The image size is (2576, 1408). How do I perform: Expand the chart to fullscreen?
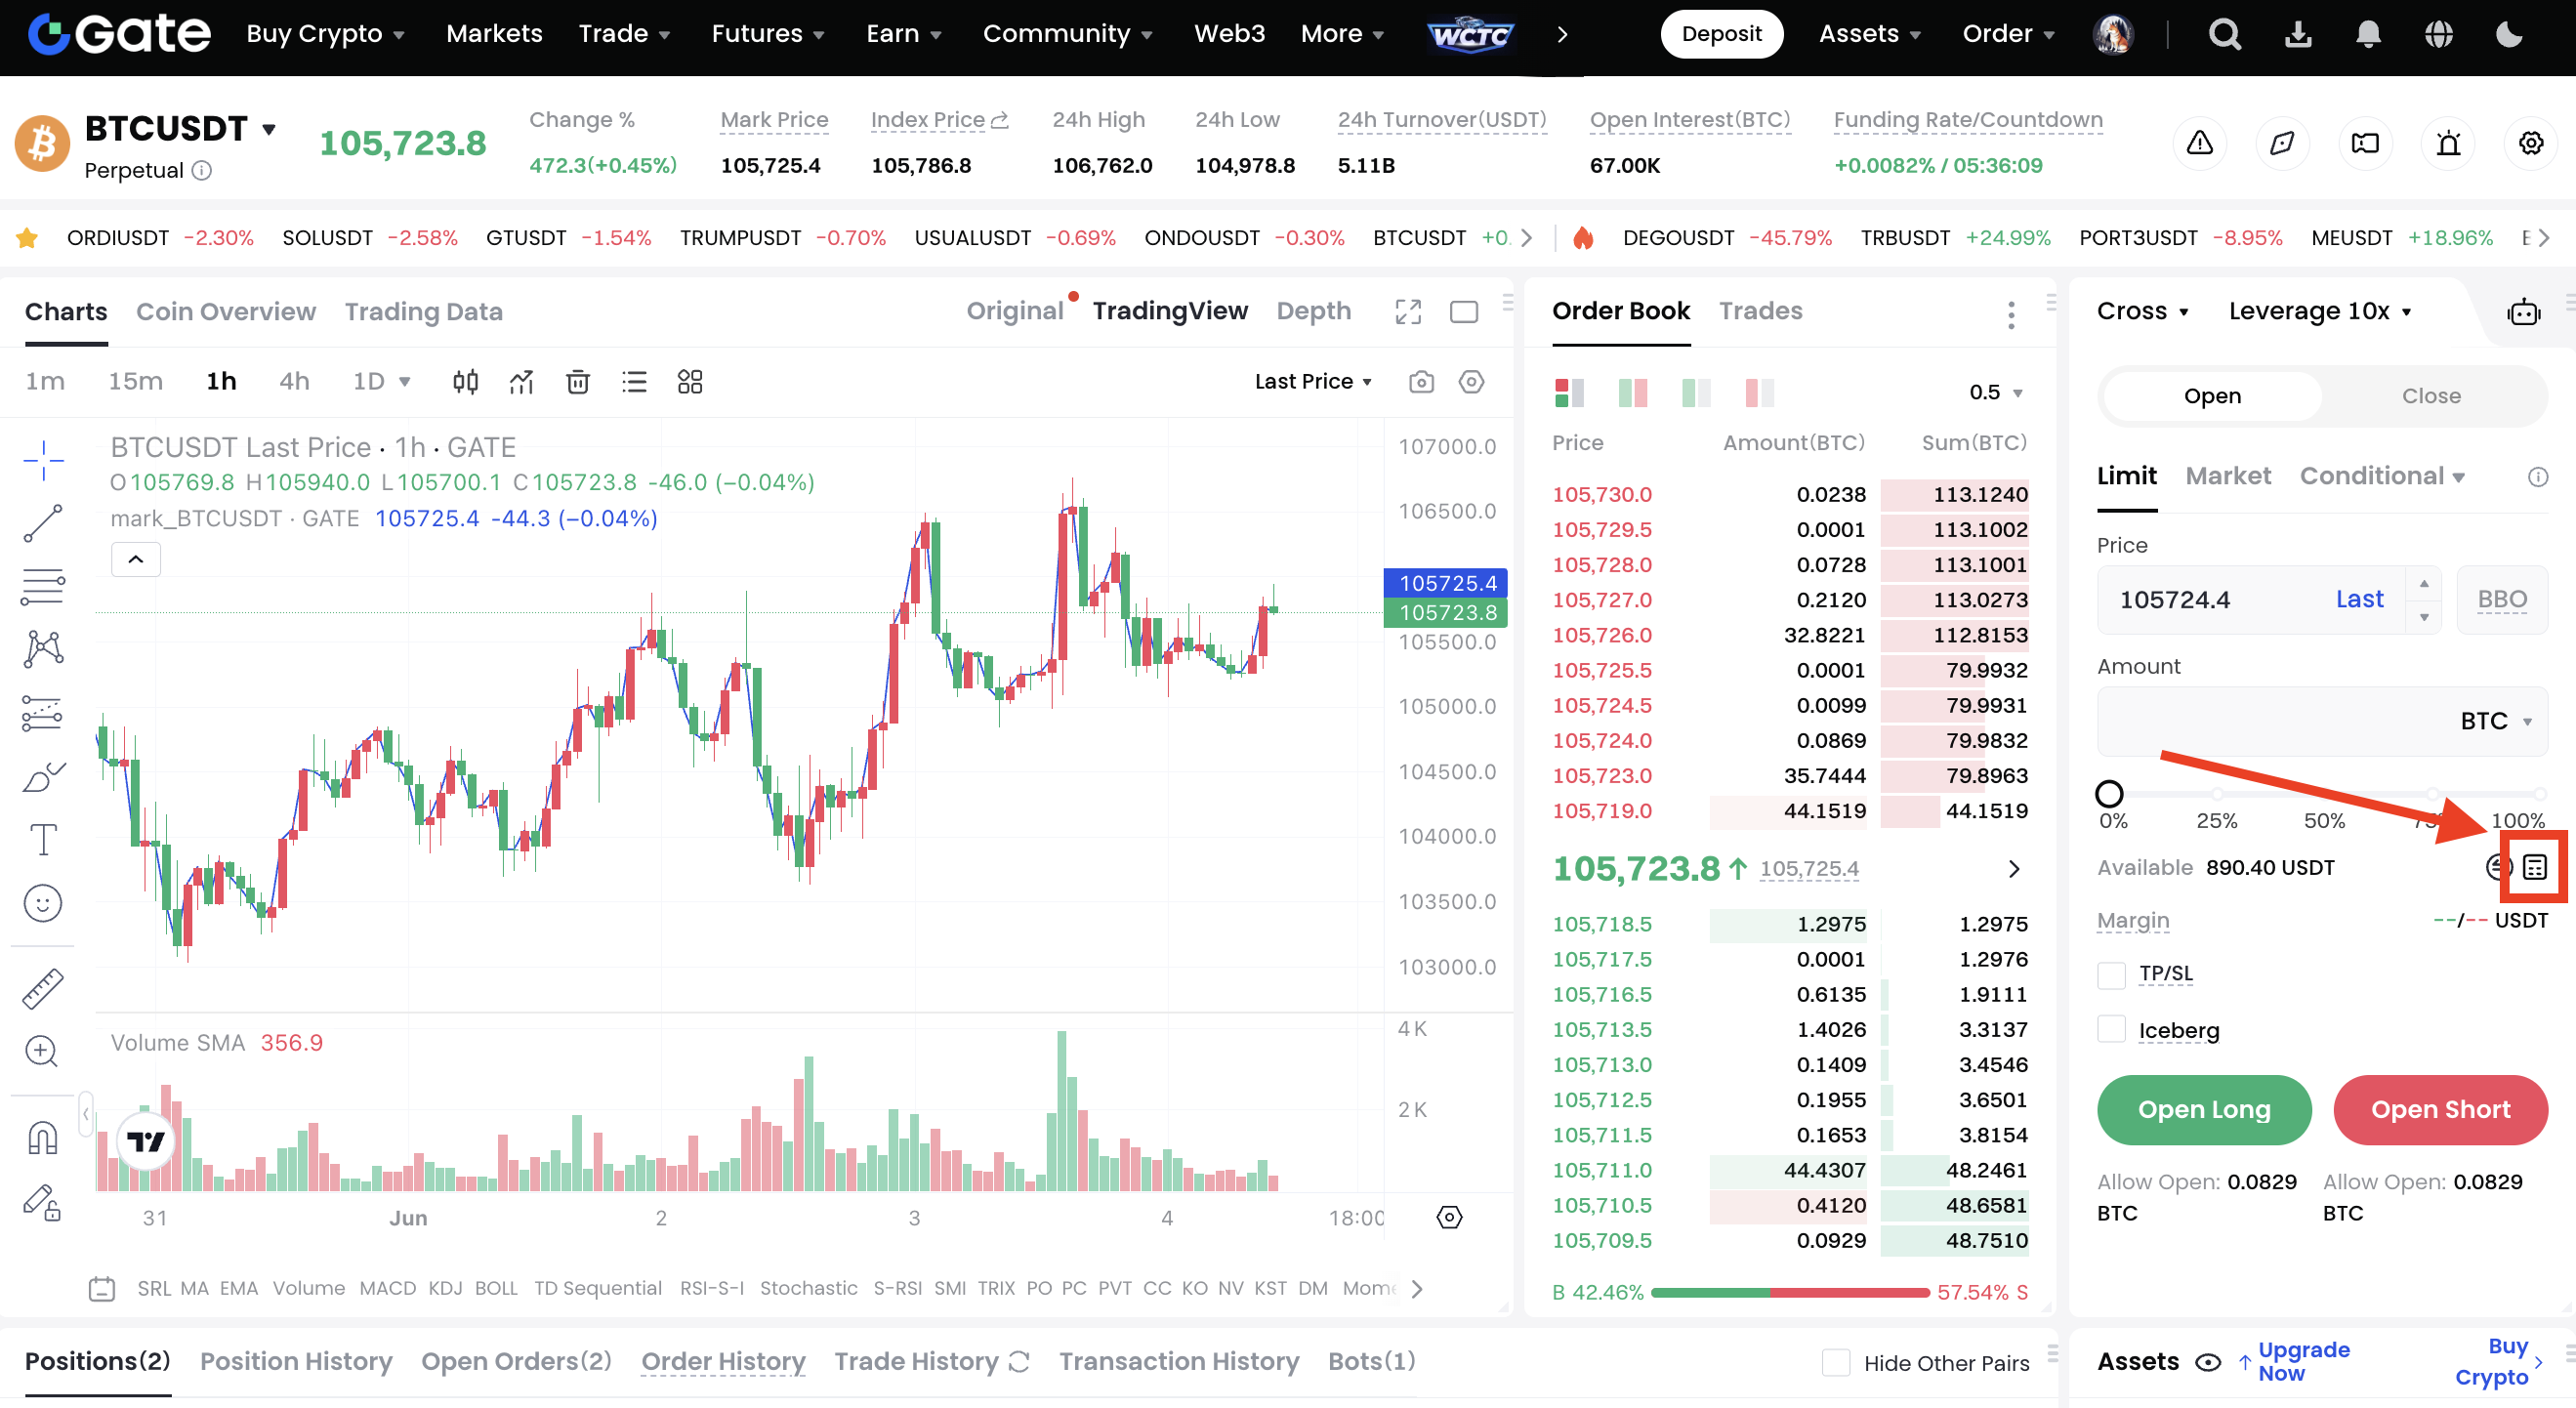point(1408,312)
